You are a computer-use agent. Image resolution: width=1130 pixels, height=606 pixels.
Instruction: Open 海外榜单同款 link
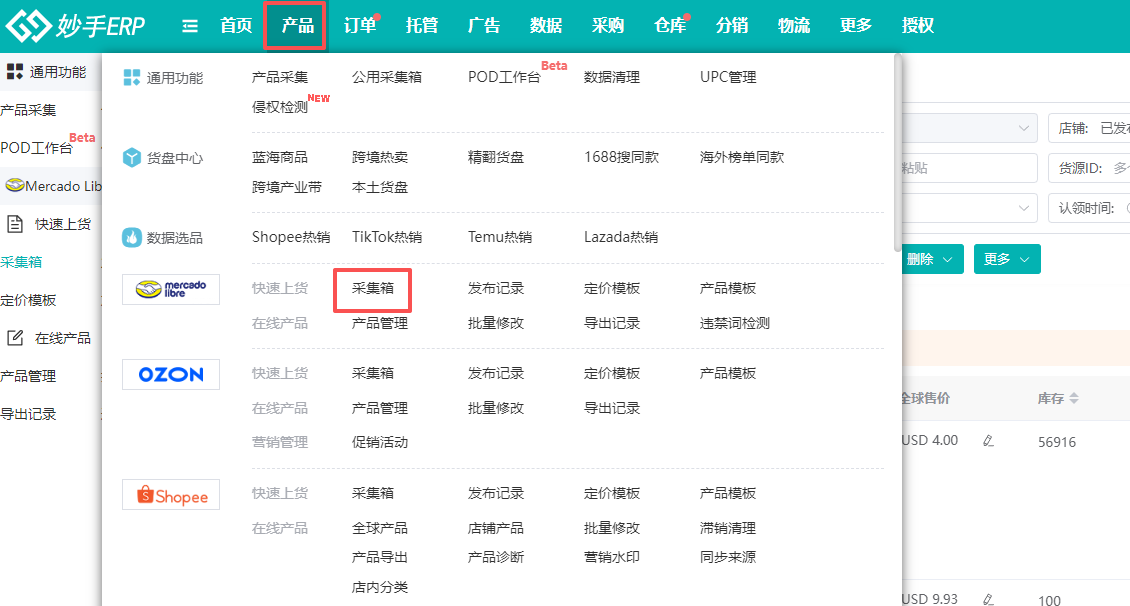tap(742, 157)
